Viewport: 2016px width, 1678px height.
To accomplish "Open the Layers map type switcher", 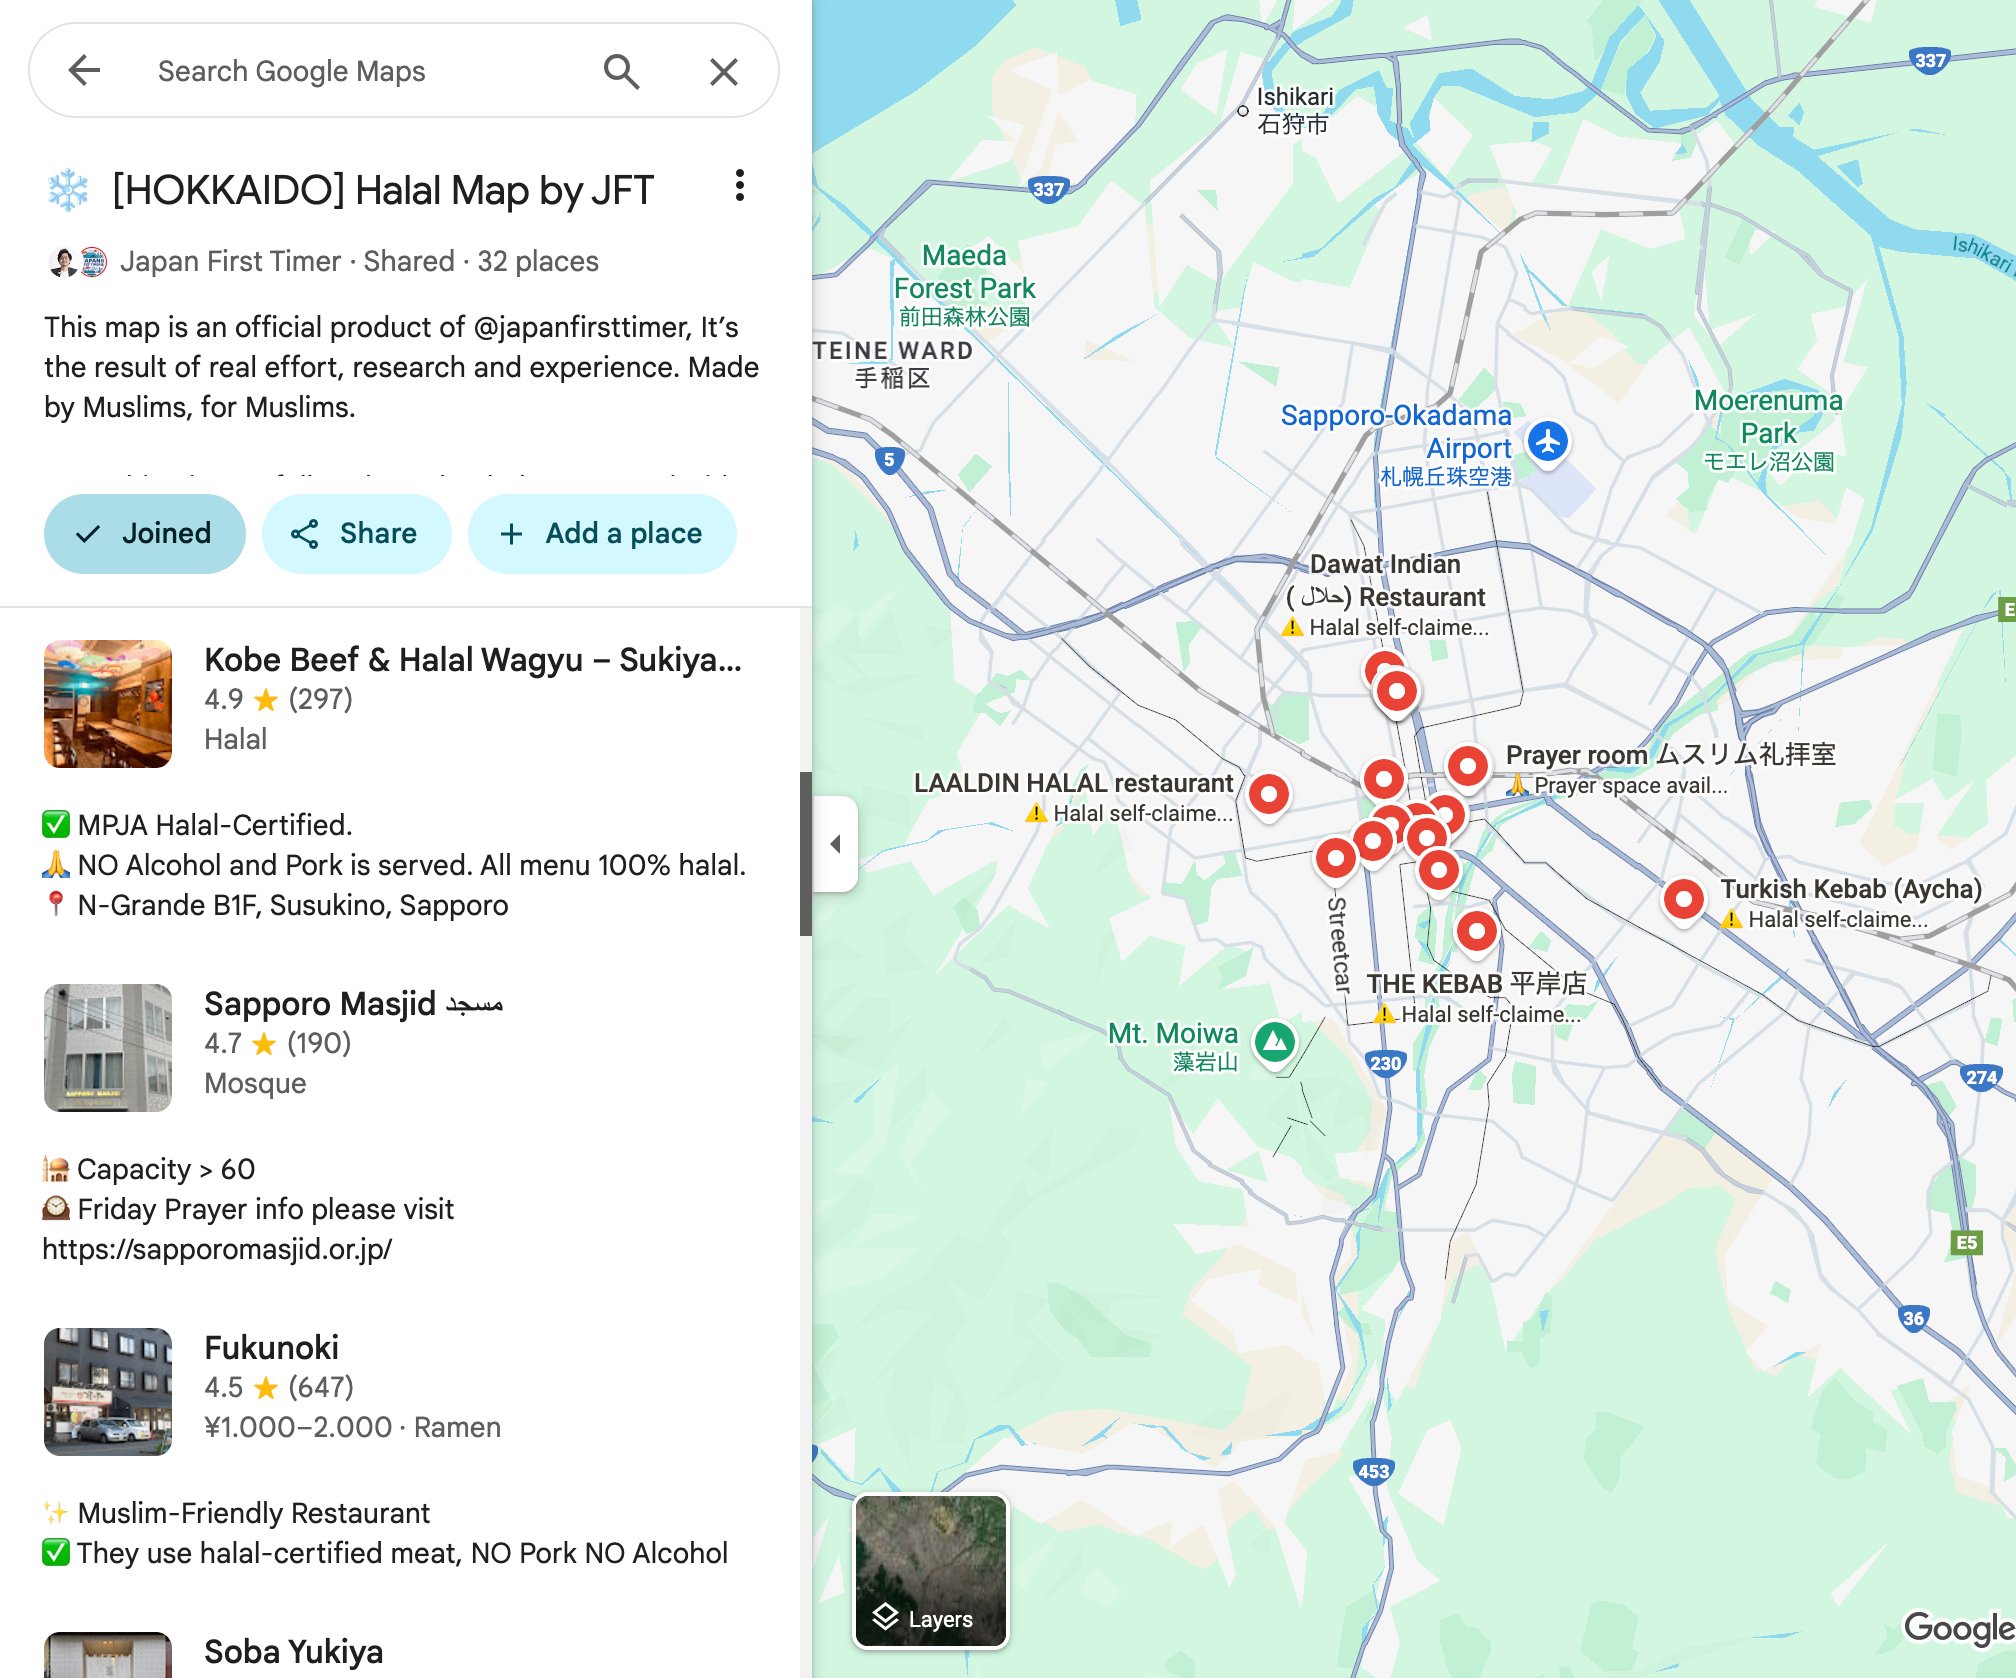I will click(x=930, y=1570).
